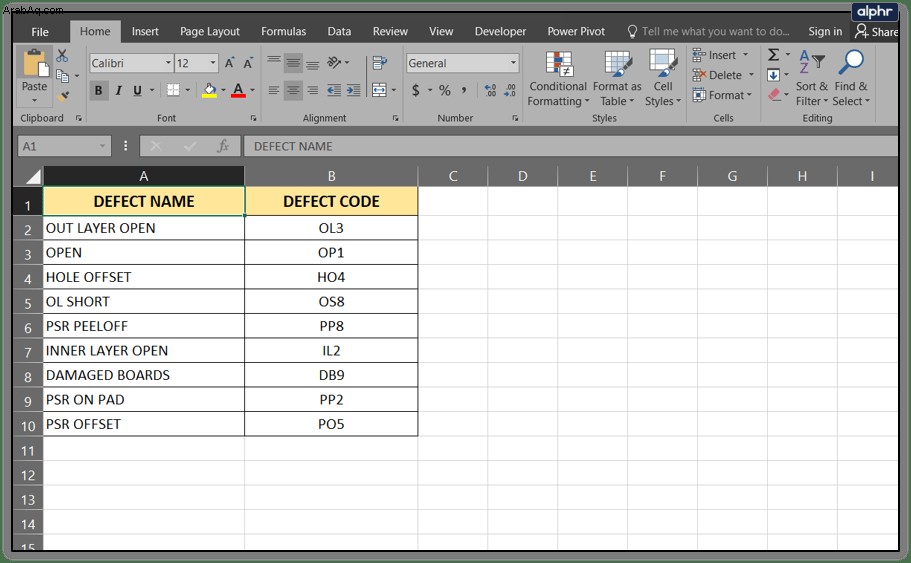Open Cell Styles gallery
The height and width of the screenshot is (563, 911).
pyautogui.click(x=663, y=79)
